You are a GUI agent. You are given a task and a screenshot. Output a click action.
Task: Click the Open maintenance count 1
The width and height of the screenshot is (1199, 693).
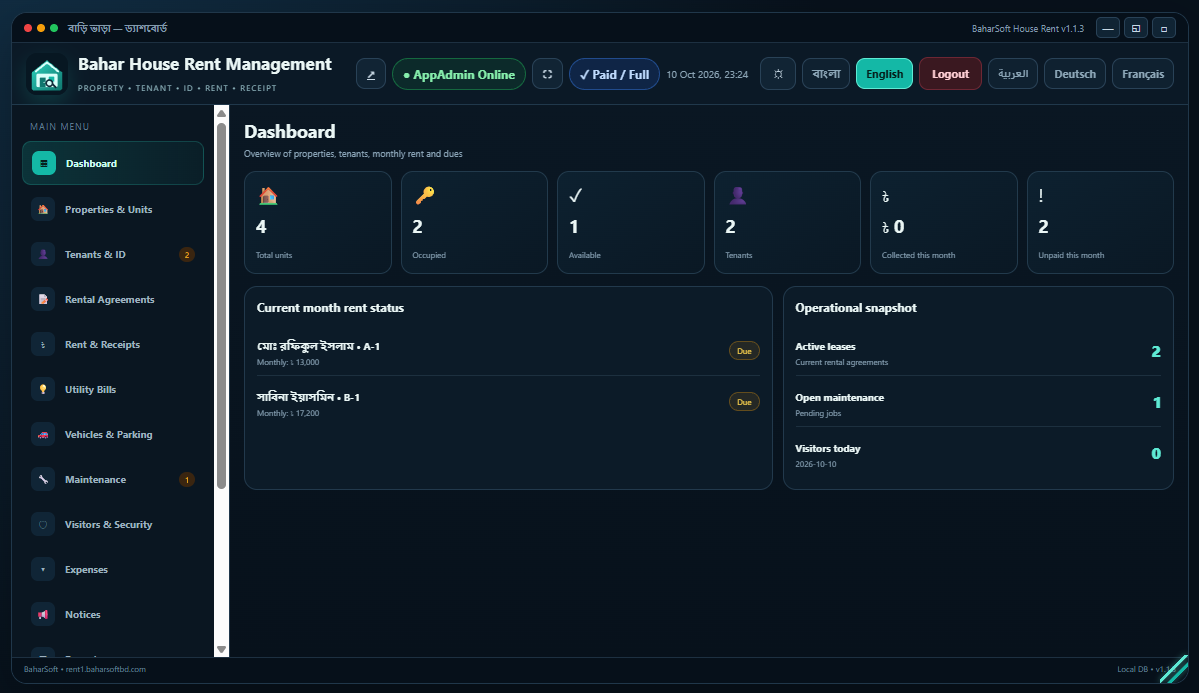pos(1157,402)
